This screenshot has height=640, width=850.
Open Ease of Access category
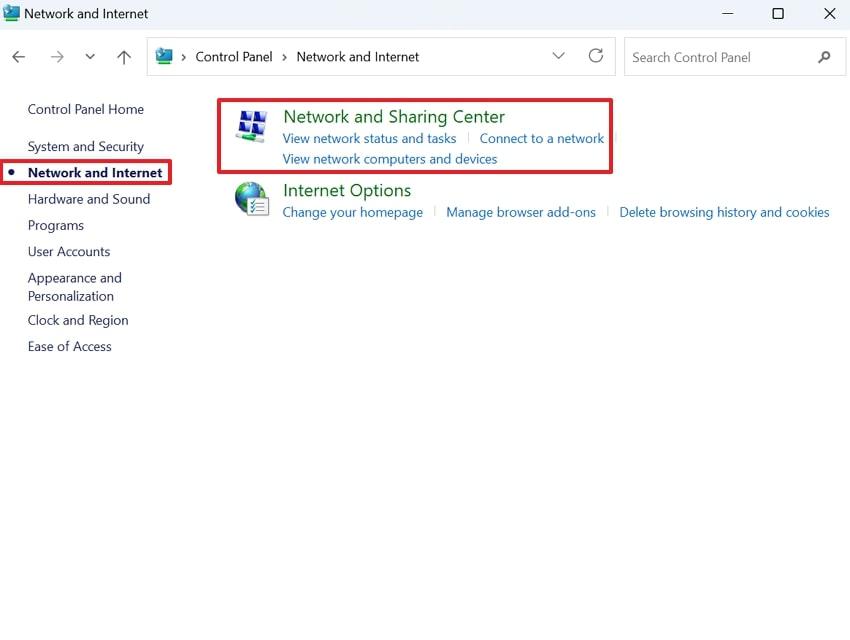point(69,346)
